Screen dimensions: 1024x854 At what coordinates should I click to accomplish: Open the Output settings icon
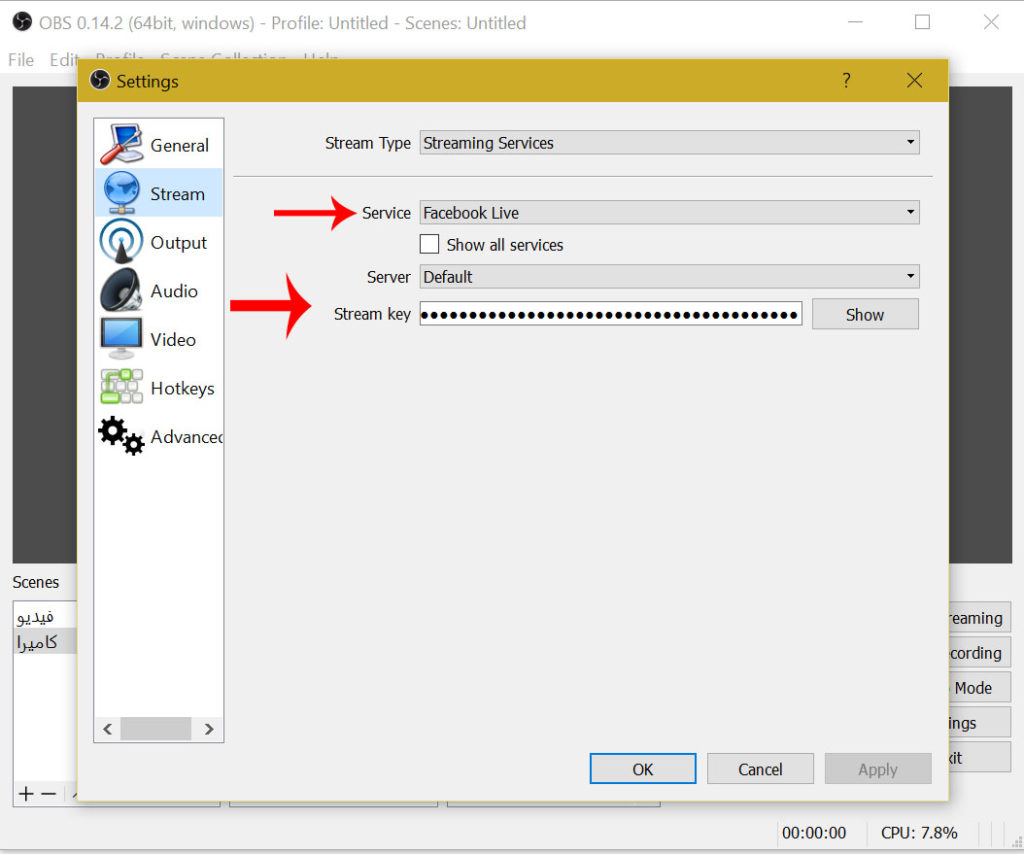coord(121,241)
